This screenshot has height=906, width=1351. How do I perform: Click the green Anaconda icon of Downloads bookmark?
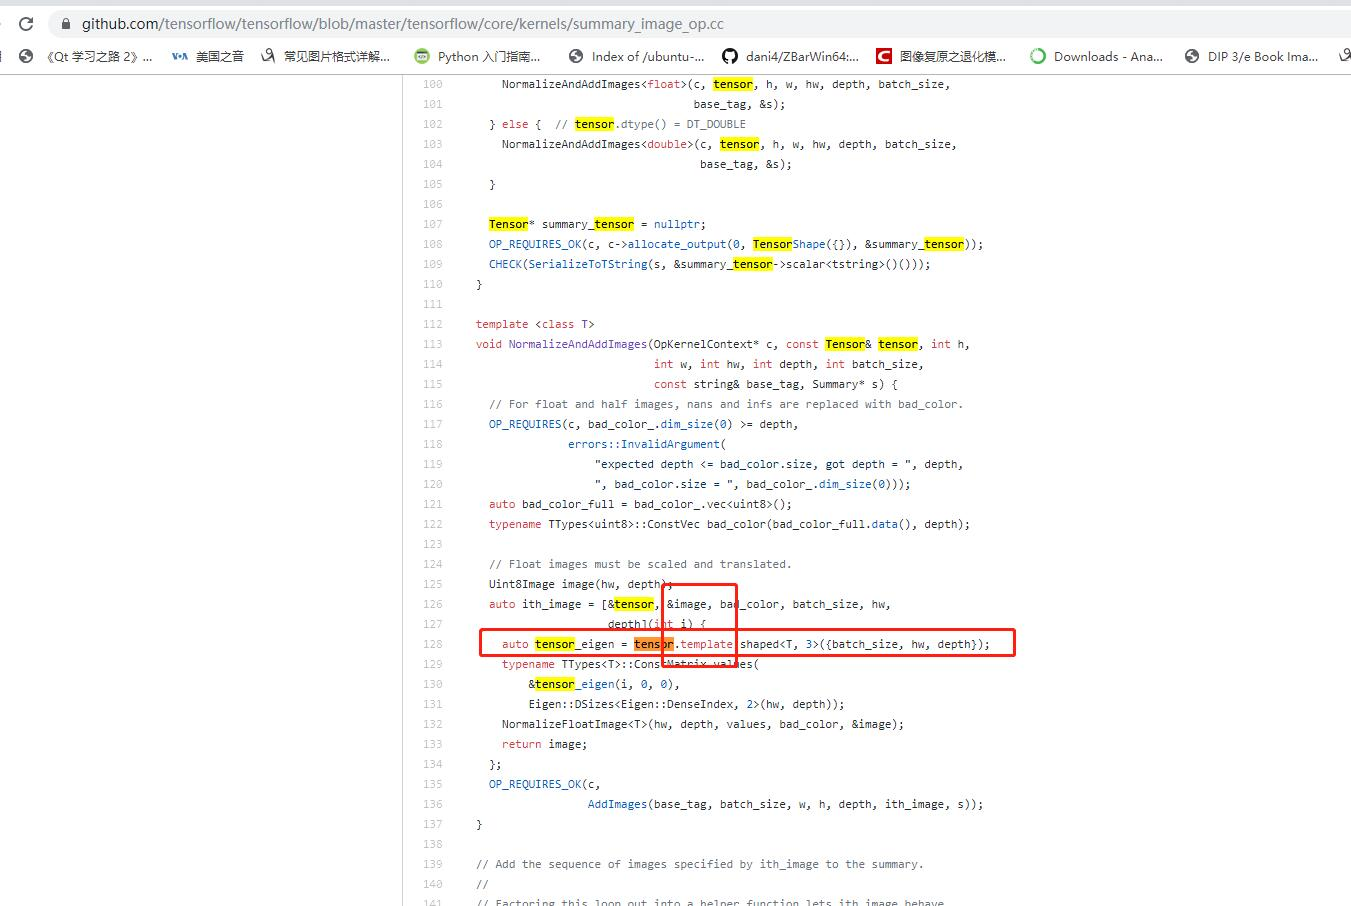(1038, 56)
